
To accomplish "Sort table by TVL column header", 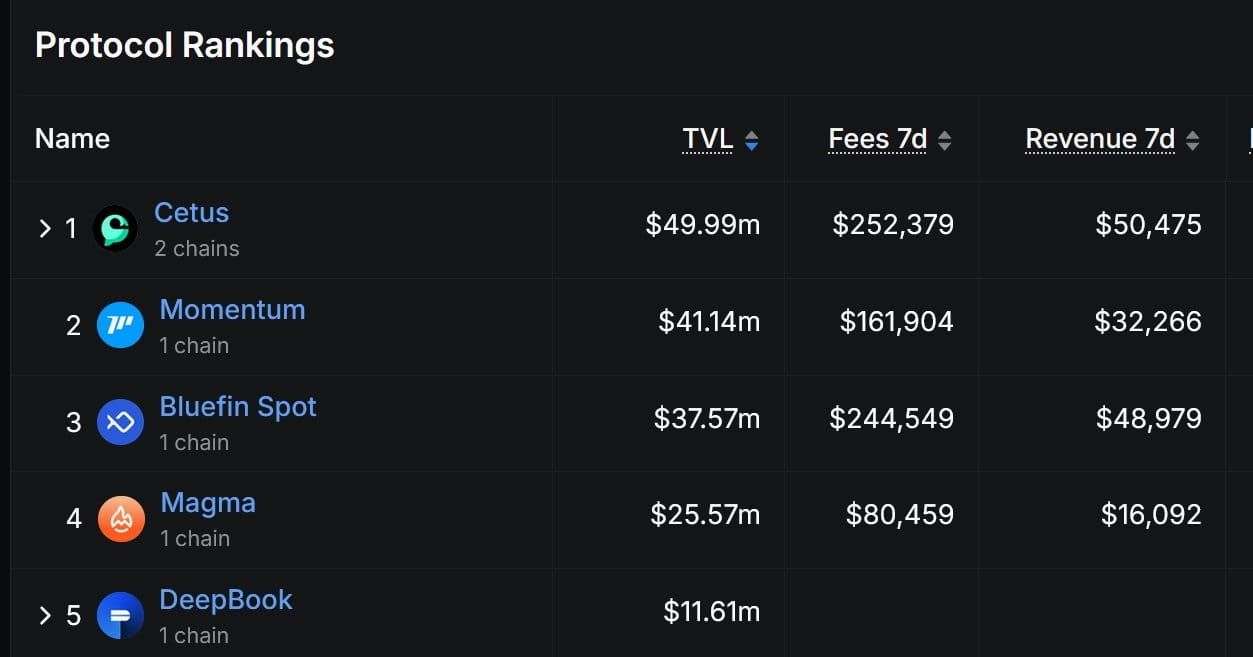I will click(x=707, y=139).
